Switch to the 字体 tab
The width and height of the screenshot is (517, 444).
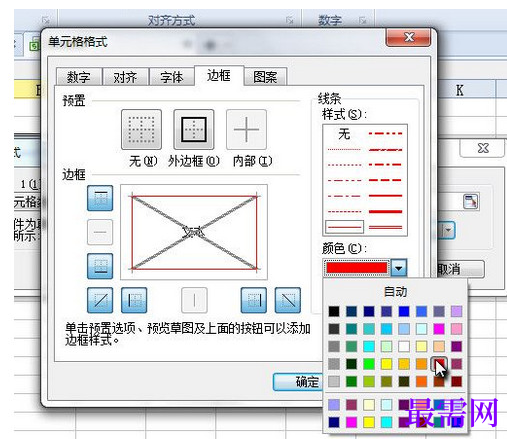172,77
